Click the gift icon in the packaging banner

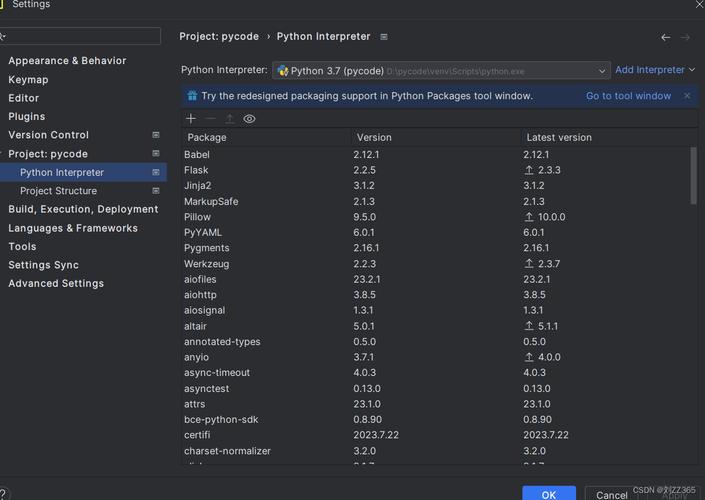[x=192, y=96]
